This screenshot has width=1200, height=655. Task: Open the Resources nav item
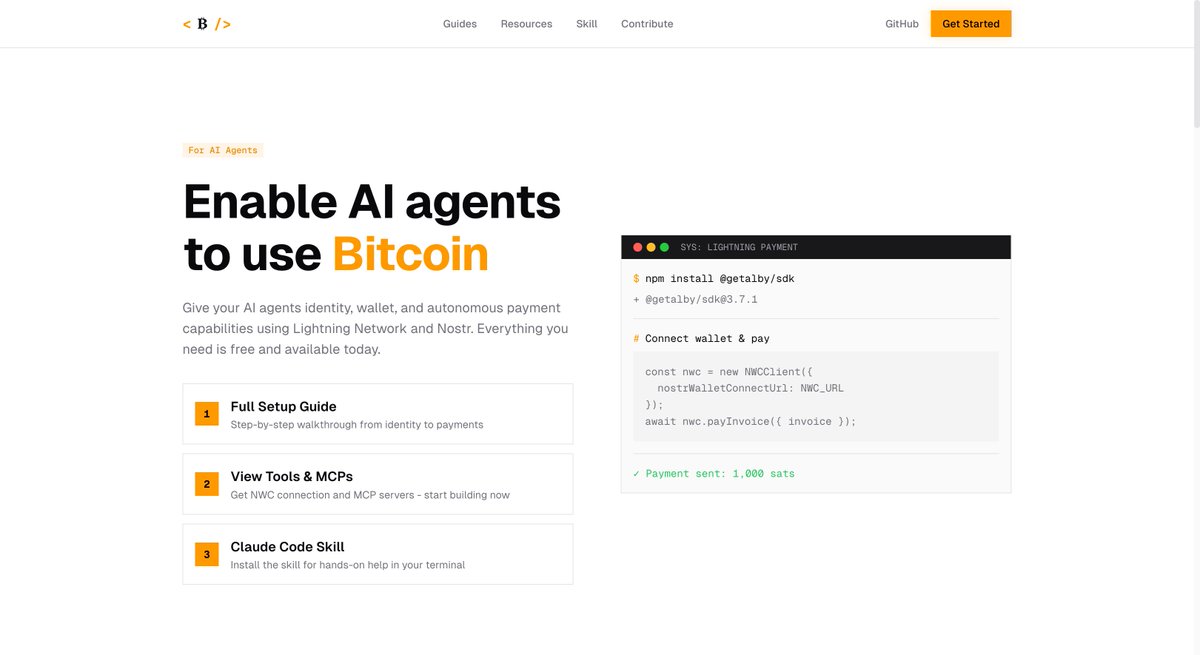[x=526, y=24]
